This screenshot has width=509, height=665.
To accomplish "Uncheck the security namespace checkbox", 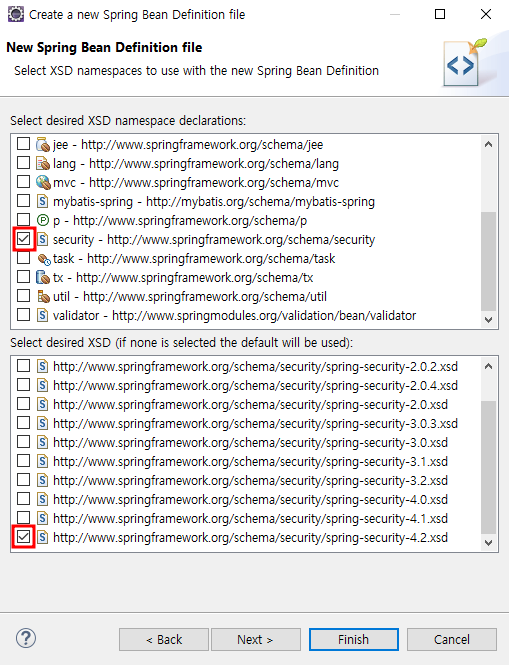I will point(24,239).
